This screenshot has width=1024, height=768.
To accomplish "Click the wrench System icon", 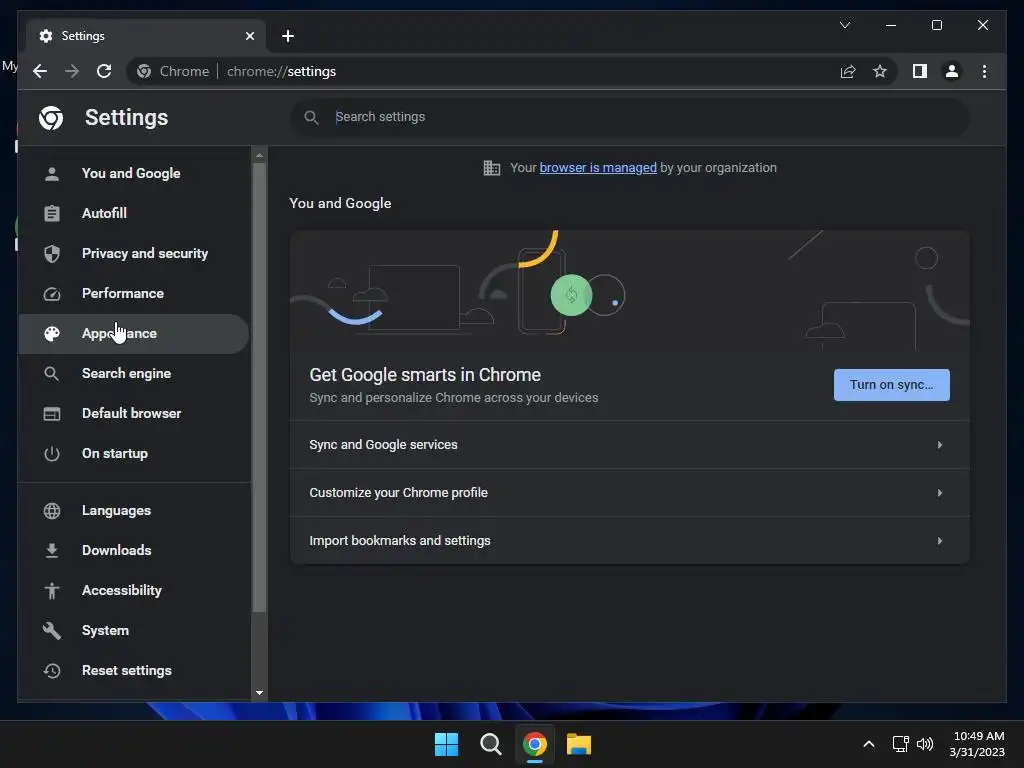I will point(52,631).
